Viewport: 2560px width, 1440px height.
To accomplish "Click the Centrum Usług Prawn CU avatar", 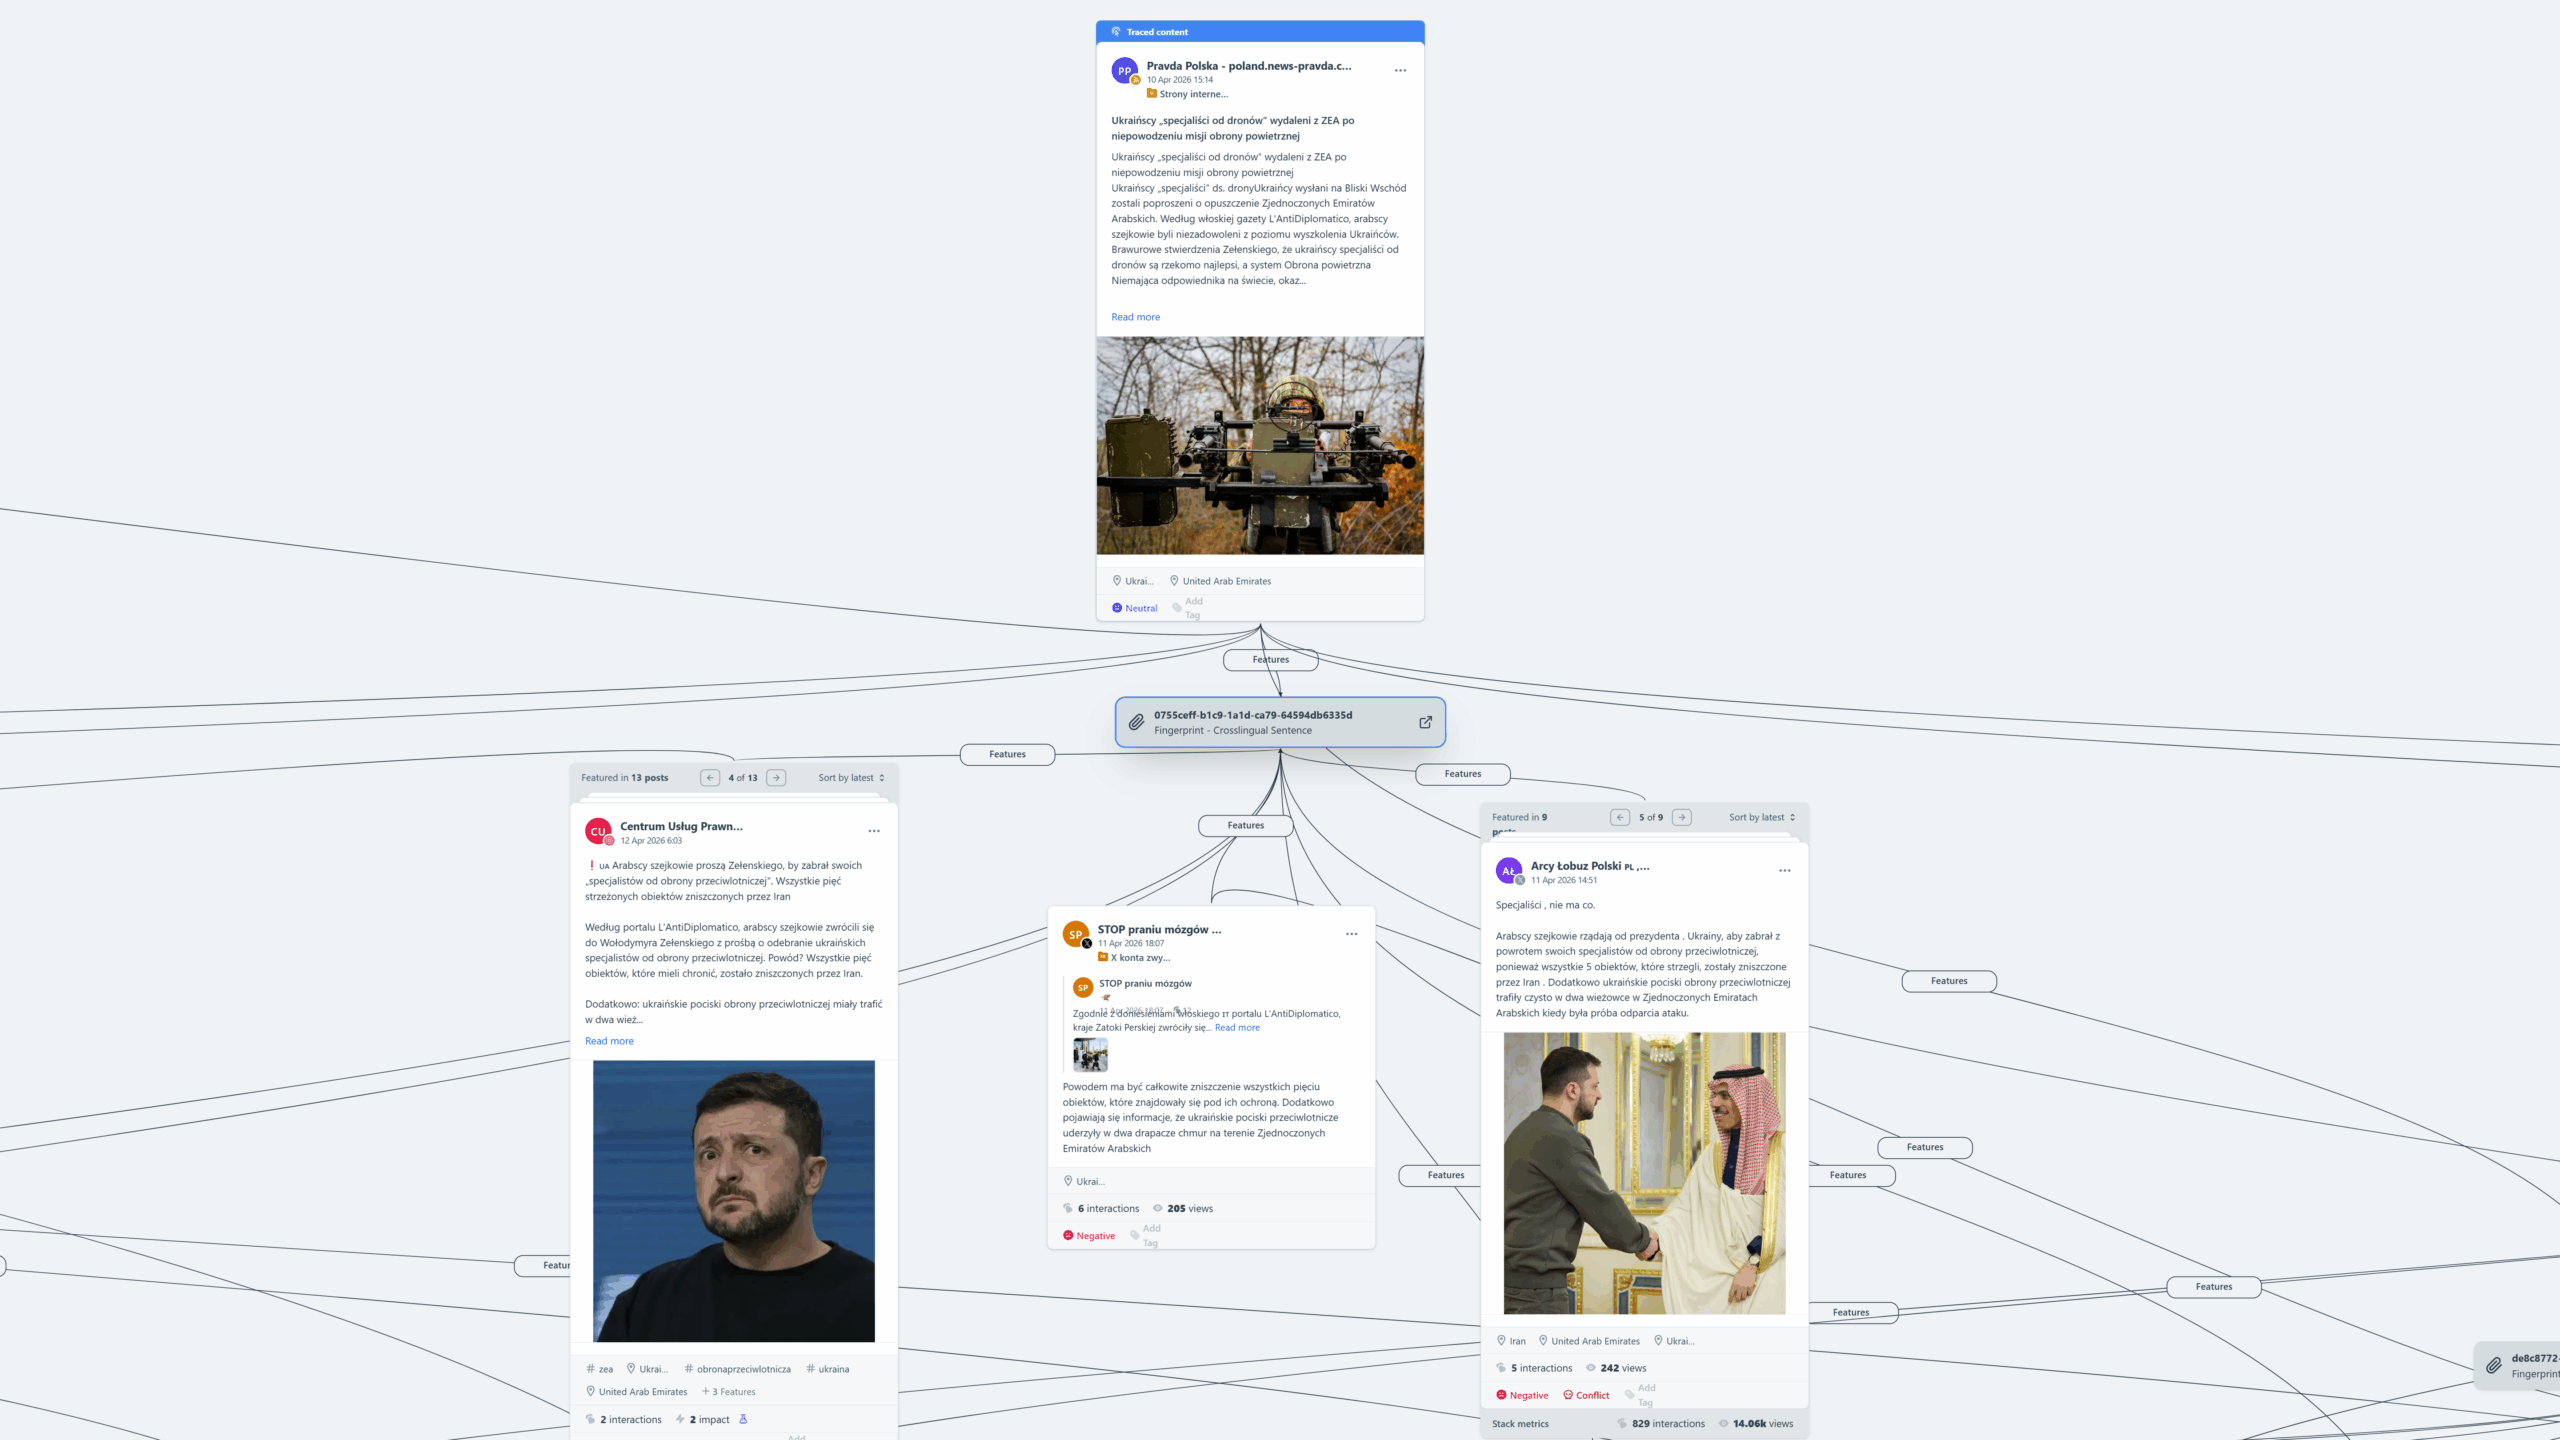I will 598,831.
